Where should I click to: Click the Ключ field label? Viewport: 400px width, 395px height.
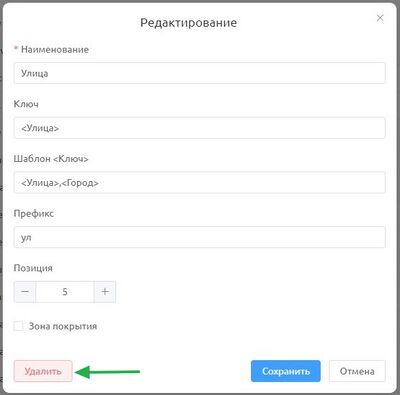point(26,104)
